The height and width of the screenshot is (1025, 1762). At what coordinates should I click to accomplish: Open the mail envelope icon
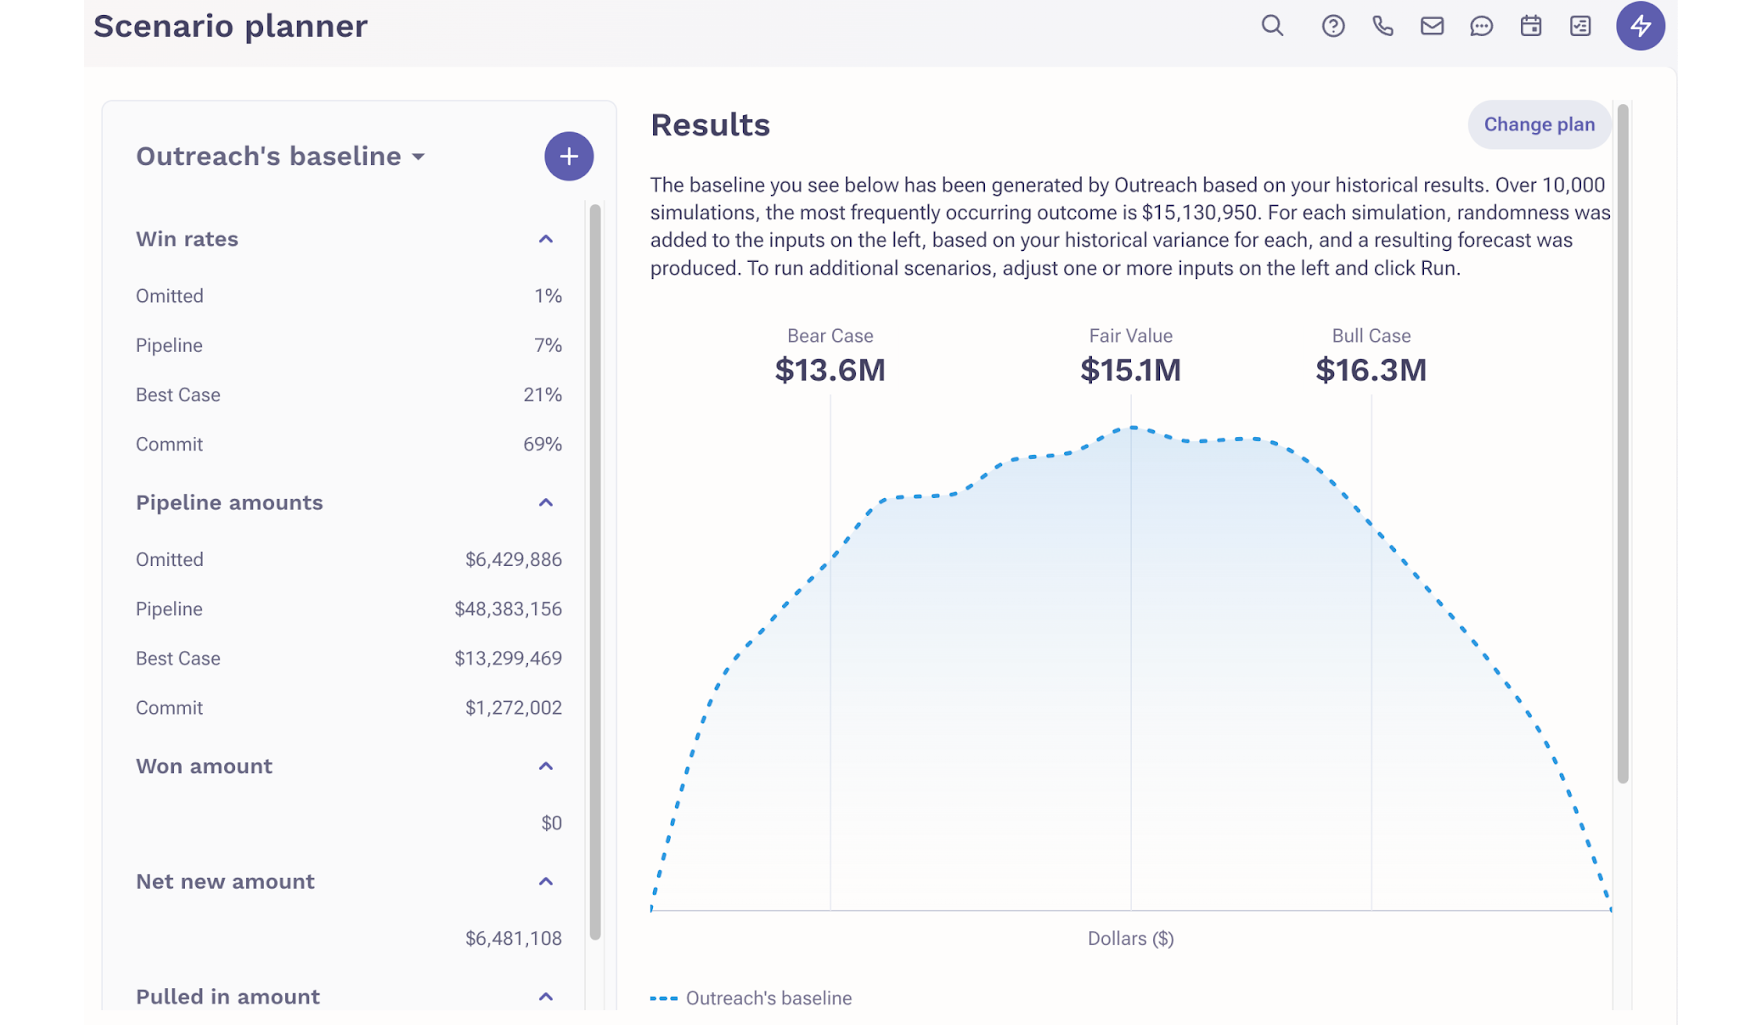1432,26
